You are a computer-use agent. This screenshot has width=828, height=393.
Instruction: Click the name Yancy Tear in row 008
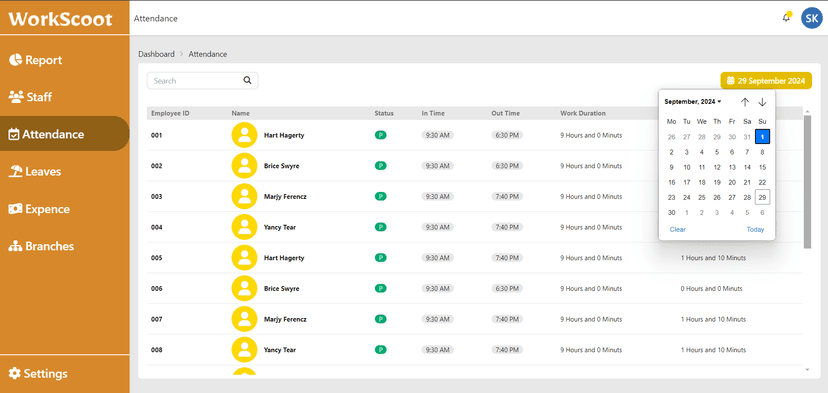click(280, 350)
